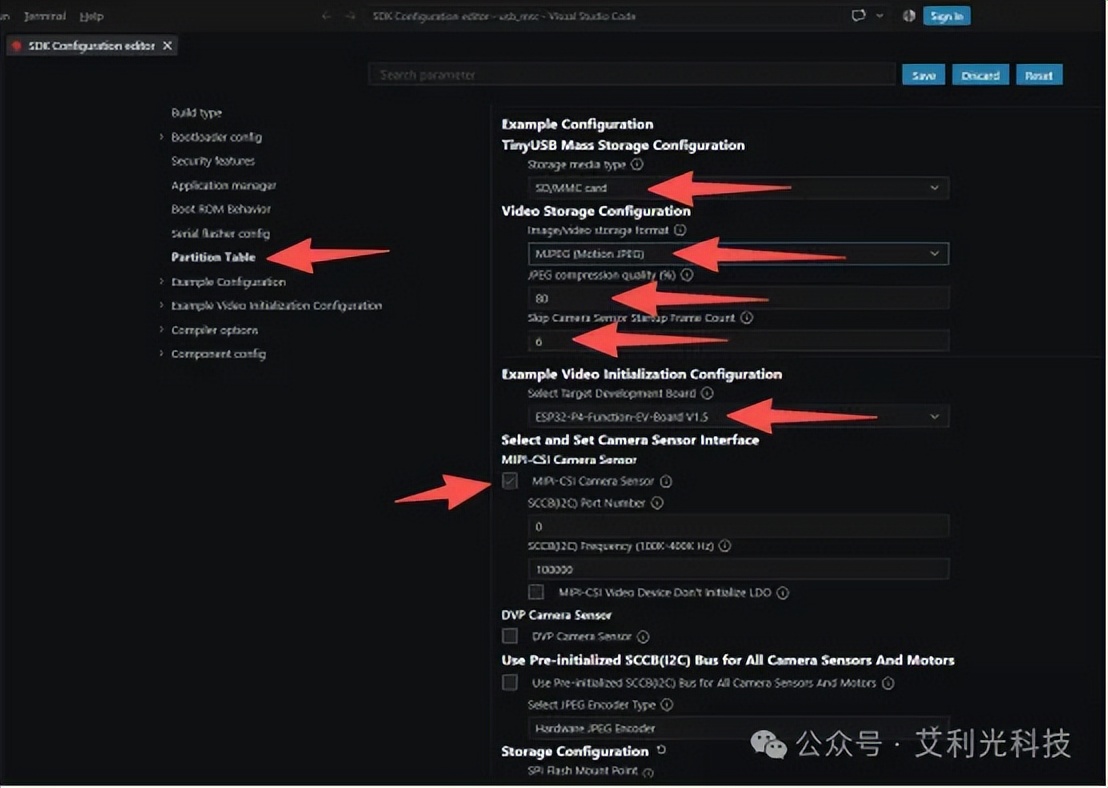
Task: Expand Compiler options section
Action: [x=214, y=330]
